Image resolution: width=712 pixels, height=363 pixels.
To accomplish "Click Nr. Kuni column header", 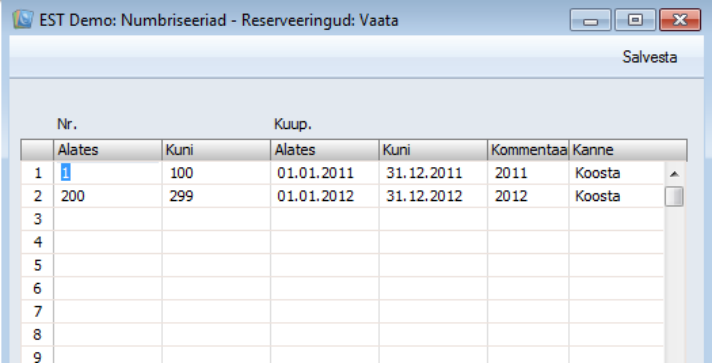I will [x=216, y=150].
